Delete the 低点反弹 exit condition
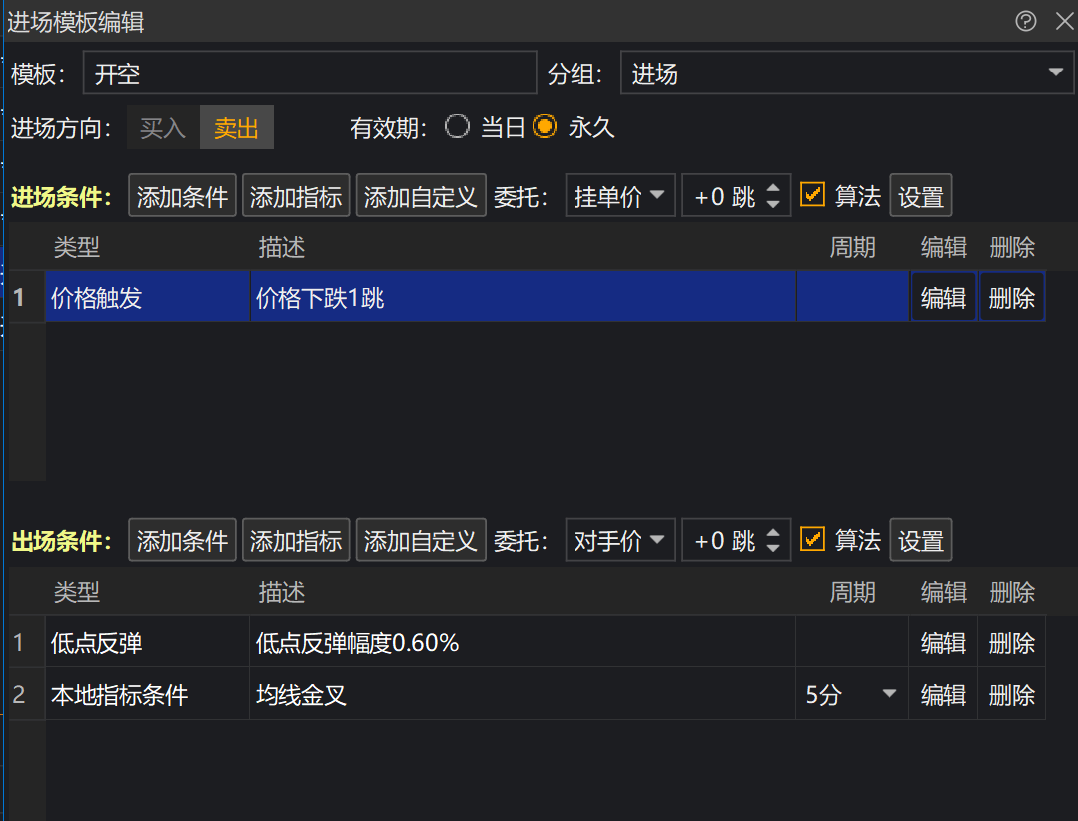Screen dimensions: 1078x821 [1011, 643]
